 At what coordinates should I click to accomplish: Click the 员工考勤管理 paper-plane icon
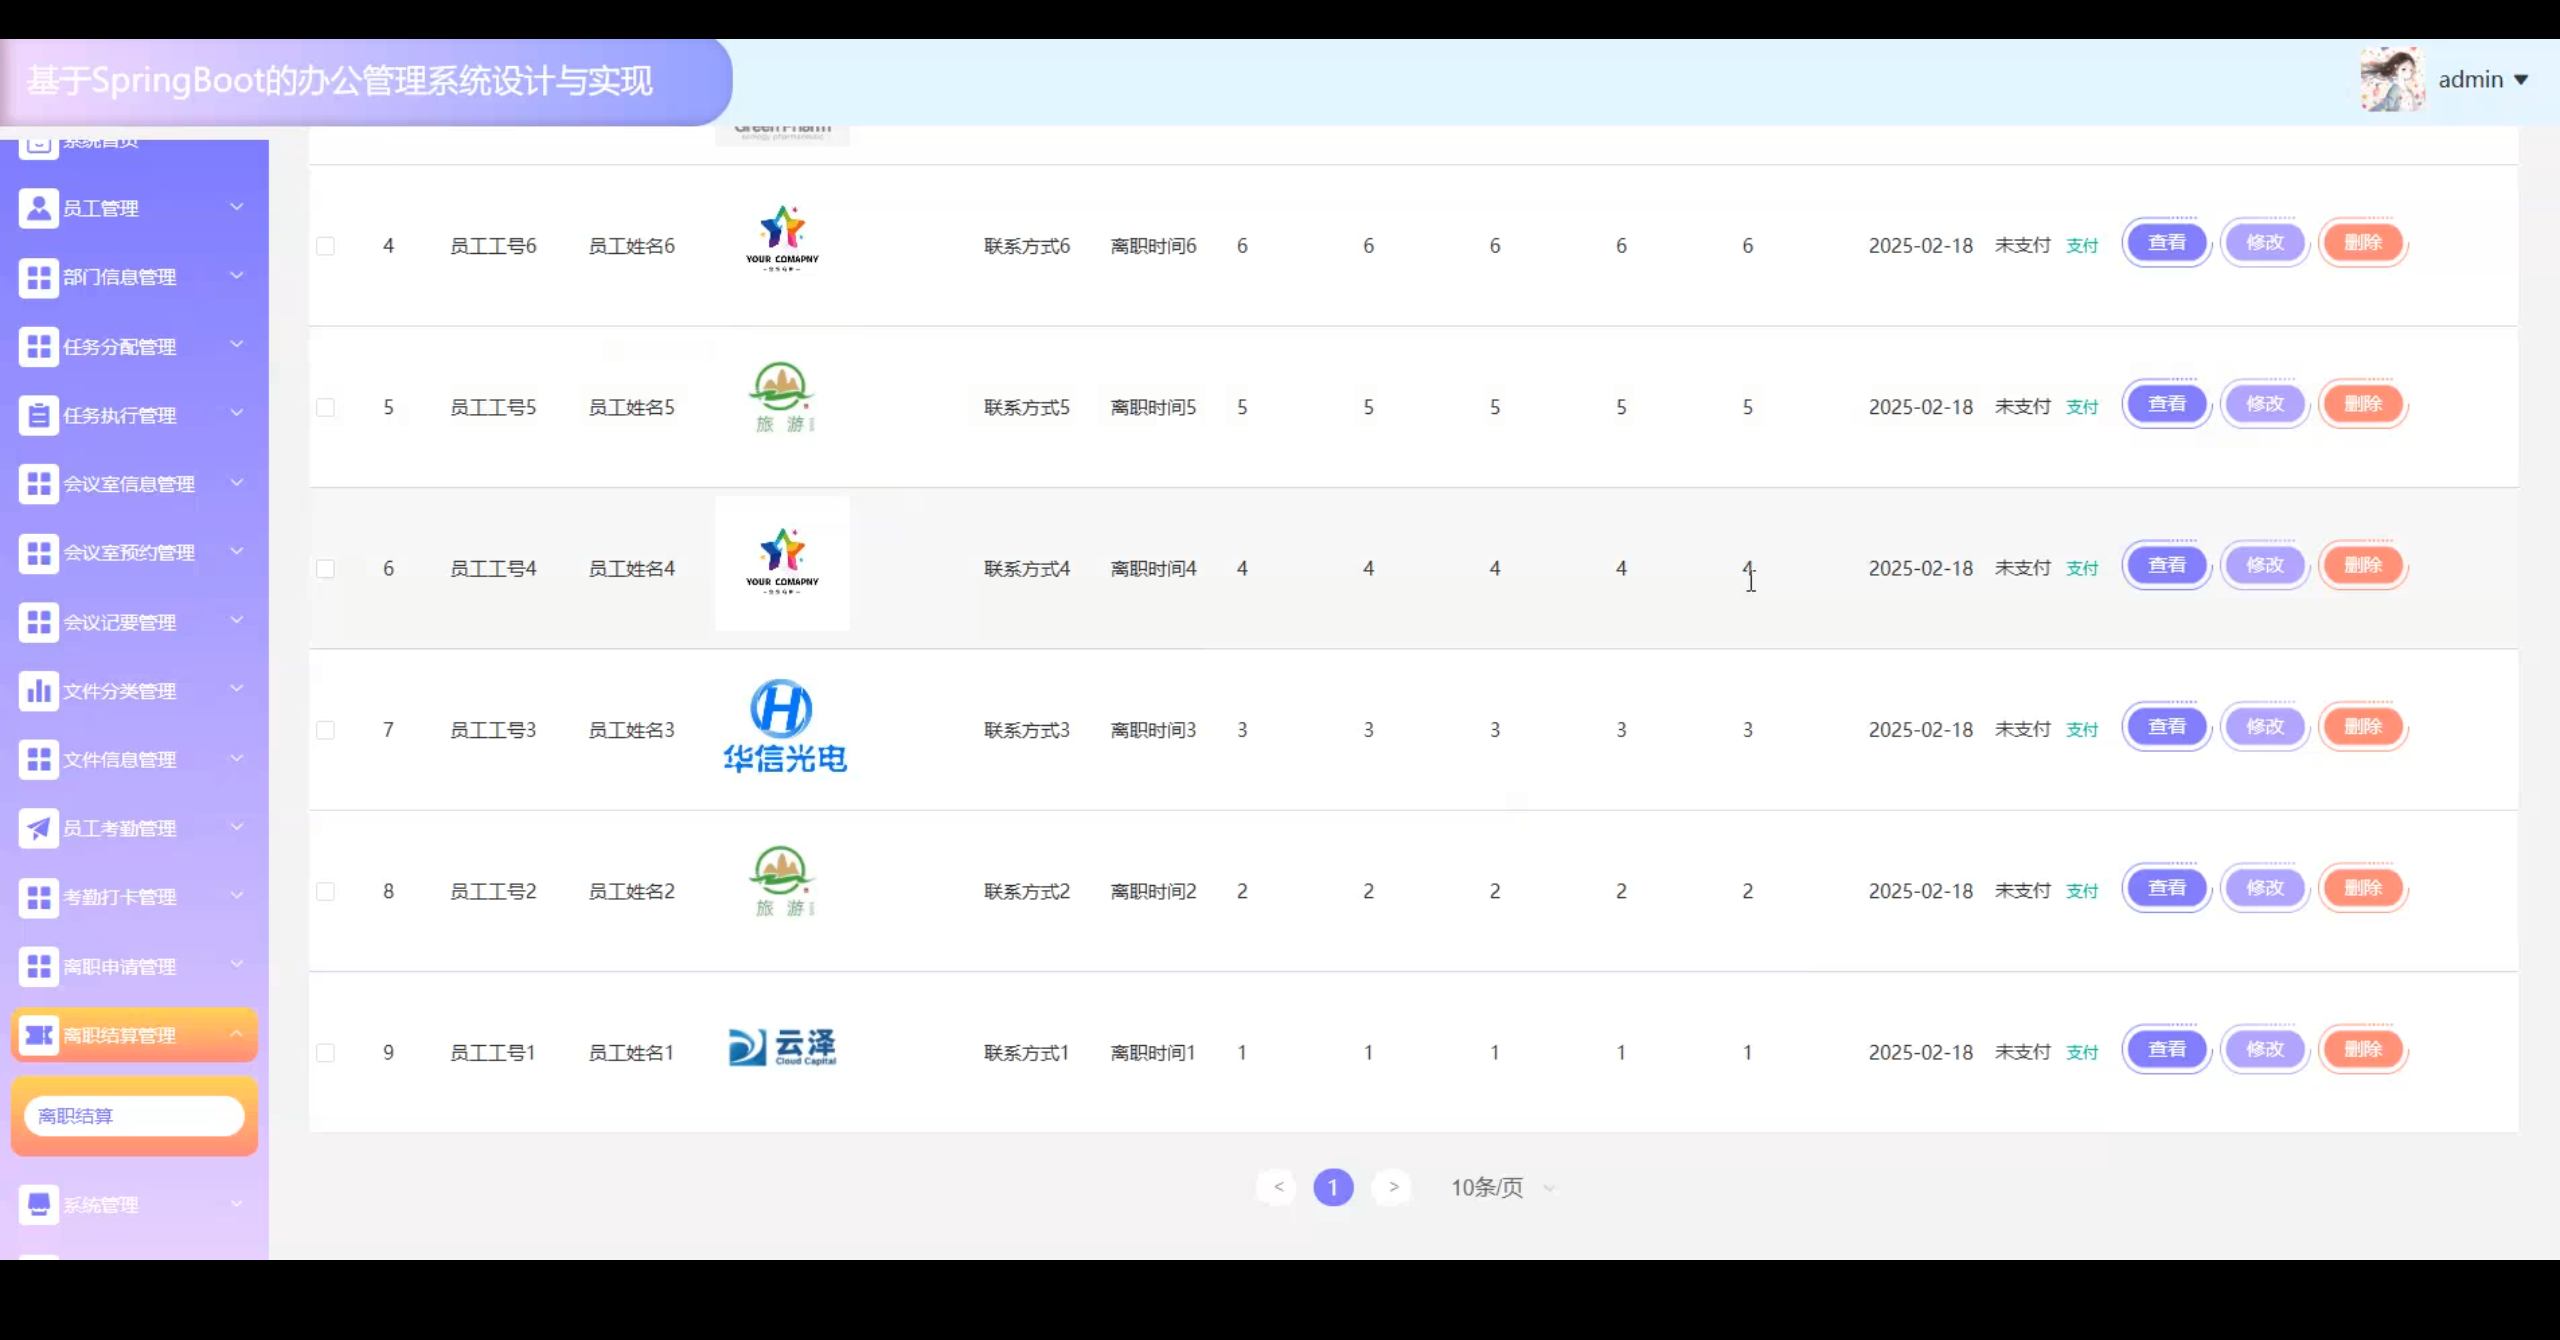pyautogui.click(x=39, y=828)
